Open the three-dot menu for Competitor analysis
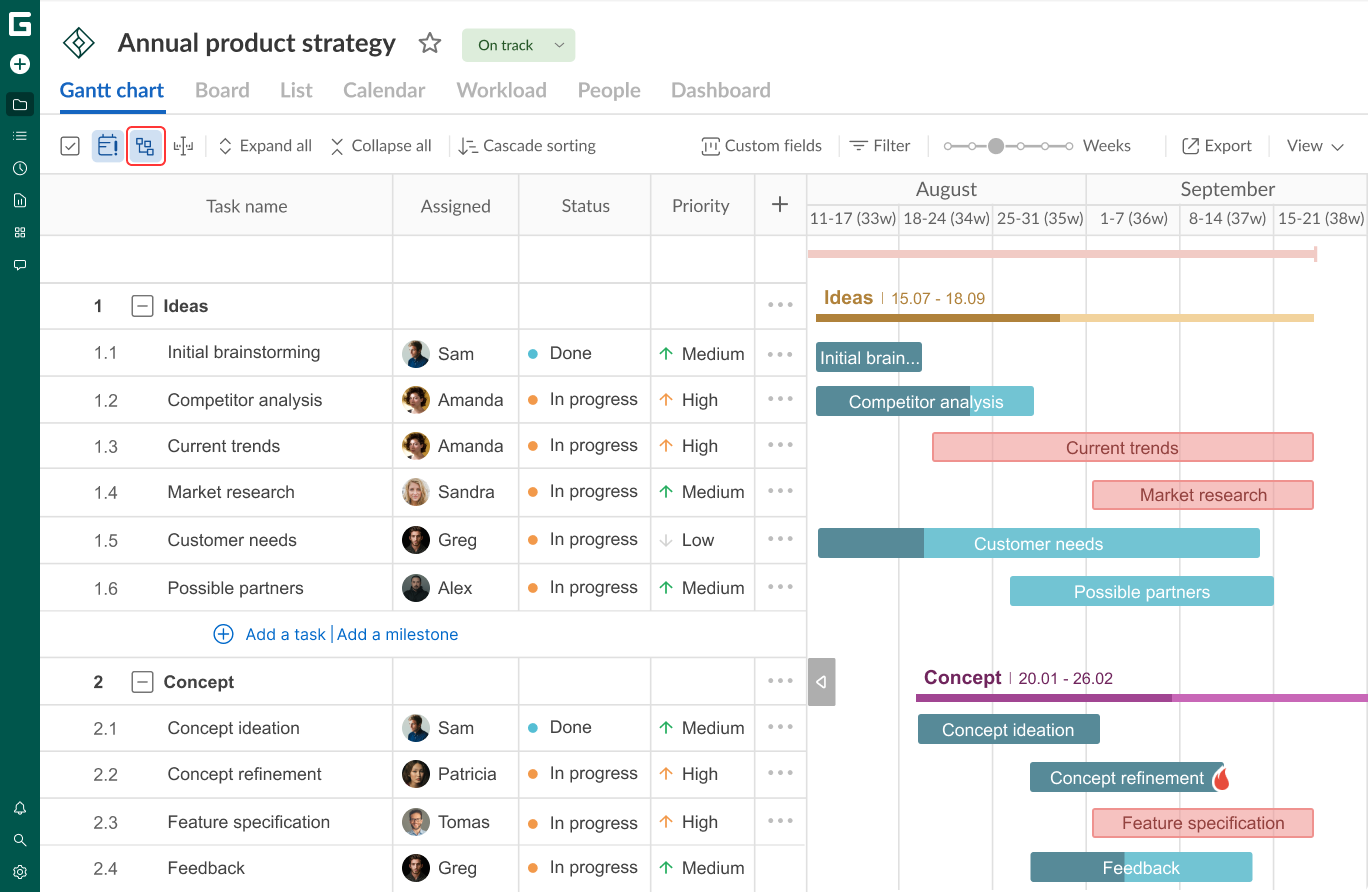1368x892 pixels. (780, 398)
